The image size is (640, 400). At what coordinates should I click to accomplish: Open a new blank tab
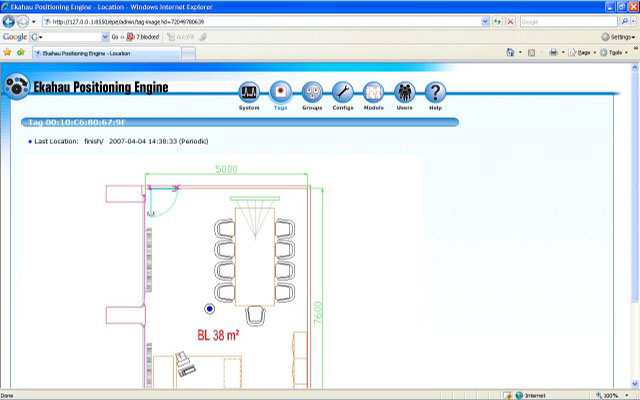pyautogui.click(x=188, y=53)
